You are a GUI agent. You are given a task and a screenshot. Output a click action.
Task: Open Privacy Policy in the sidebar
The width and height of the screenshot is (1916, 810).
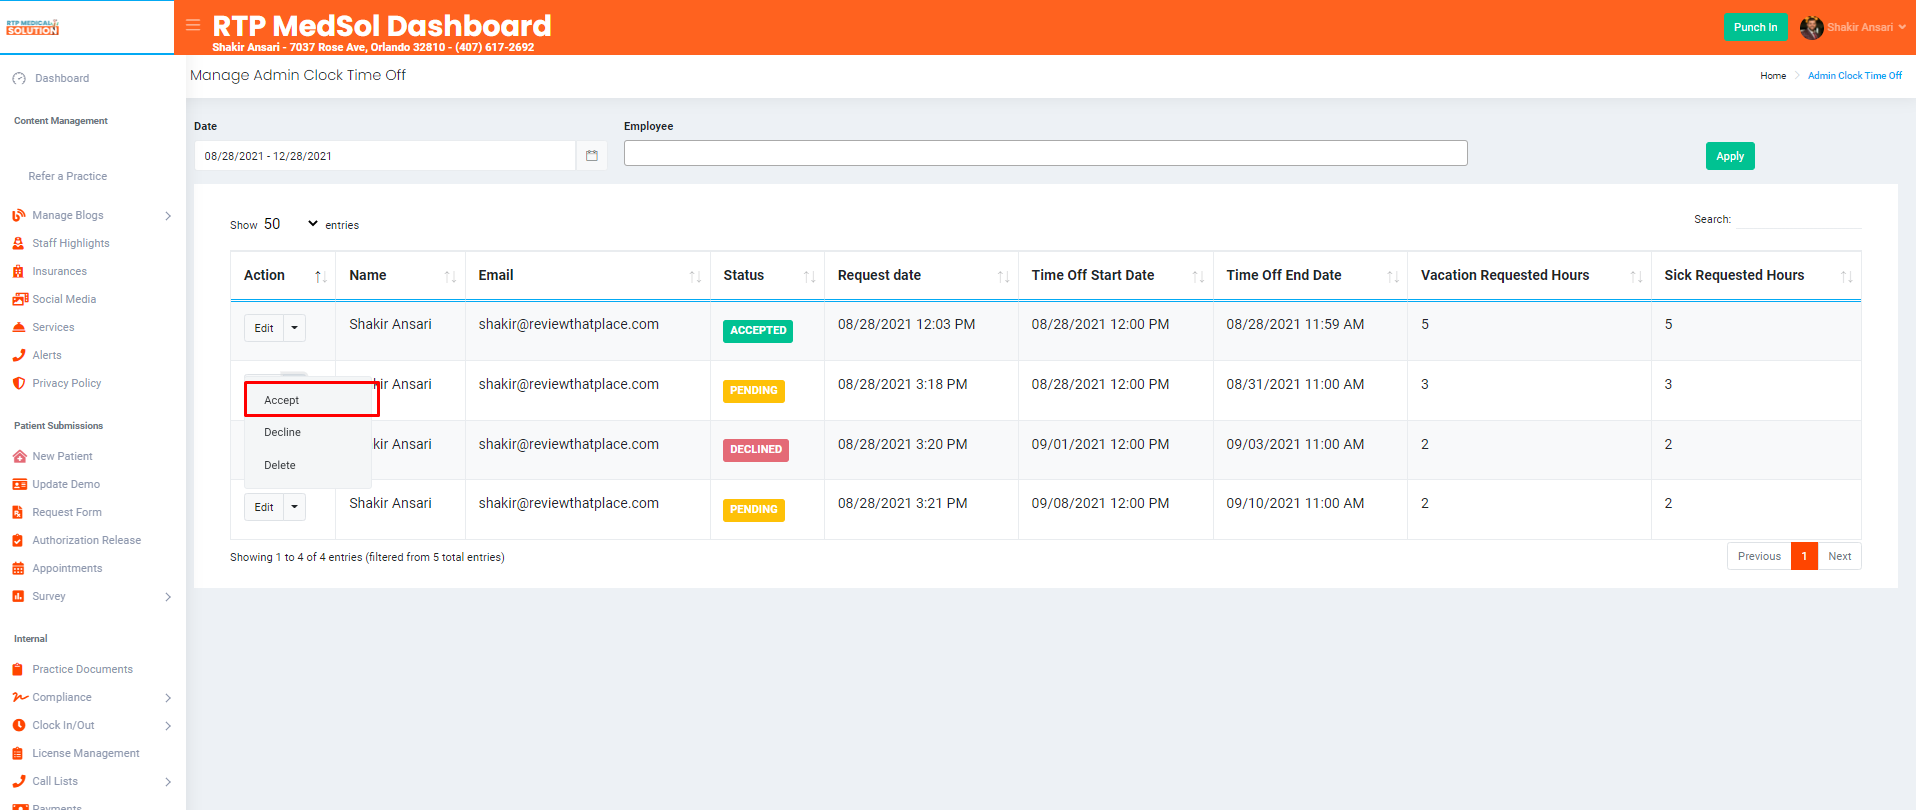[66, 383]
